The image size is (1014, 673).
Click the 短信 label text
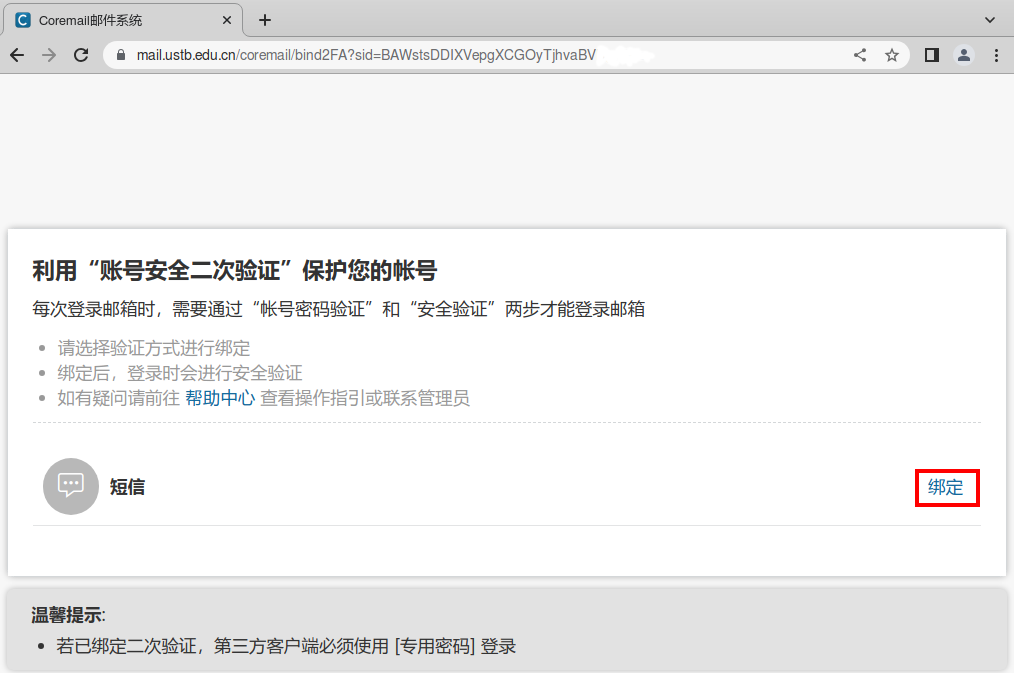(127, 487)
